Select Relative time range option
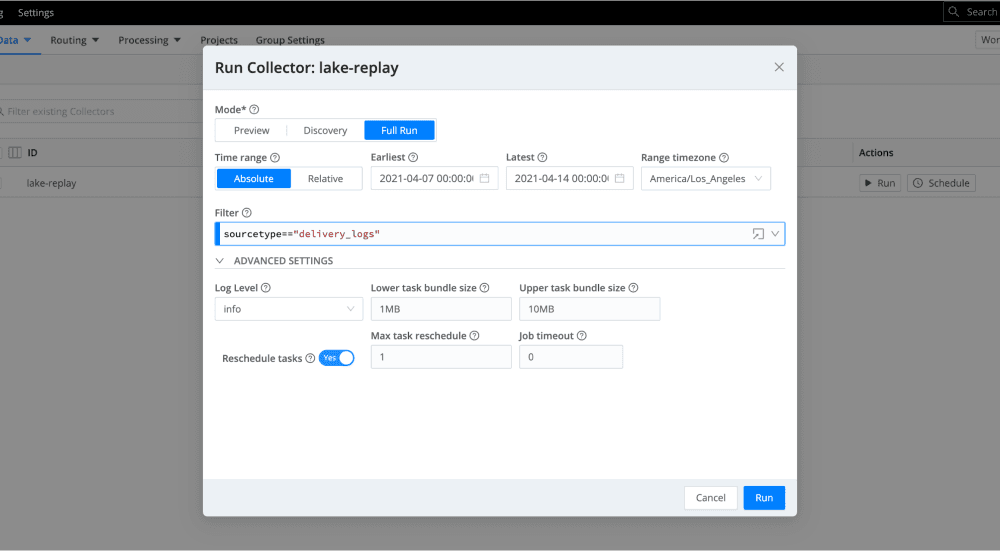Image resolution: width=1000 pixels, height=551 pixels. pos(325,179)
